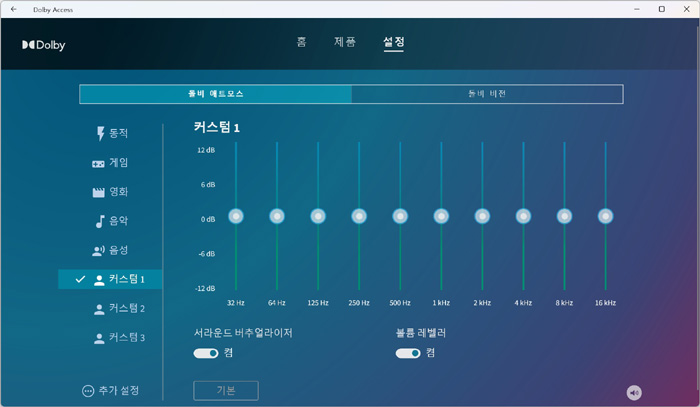Click the 서라운드 버추얼라이저 label
Screen dimensions: 700x407
243,333
